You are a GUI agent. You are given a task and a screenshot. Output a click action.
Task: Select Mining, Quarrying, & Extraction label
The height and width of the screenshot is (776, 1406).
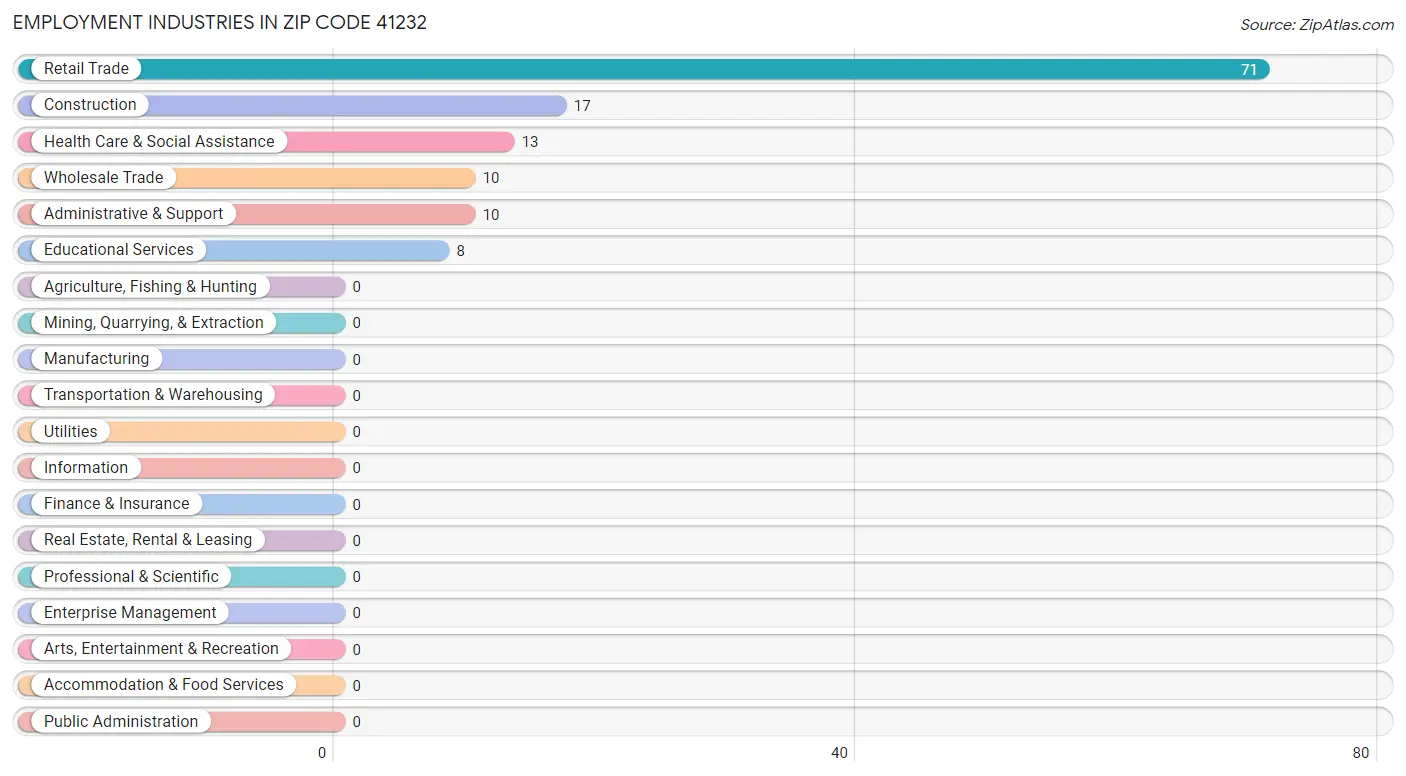(x=154, y=323)
